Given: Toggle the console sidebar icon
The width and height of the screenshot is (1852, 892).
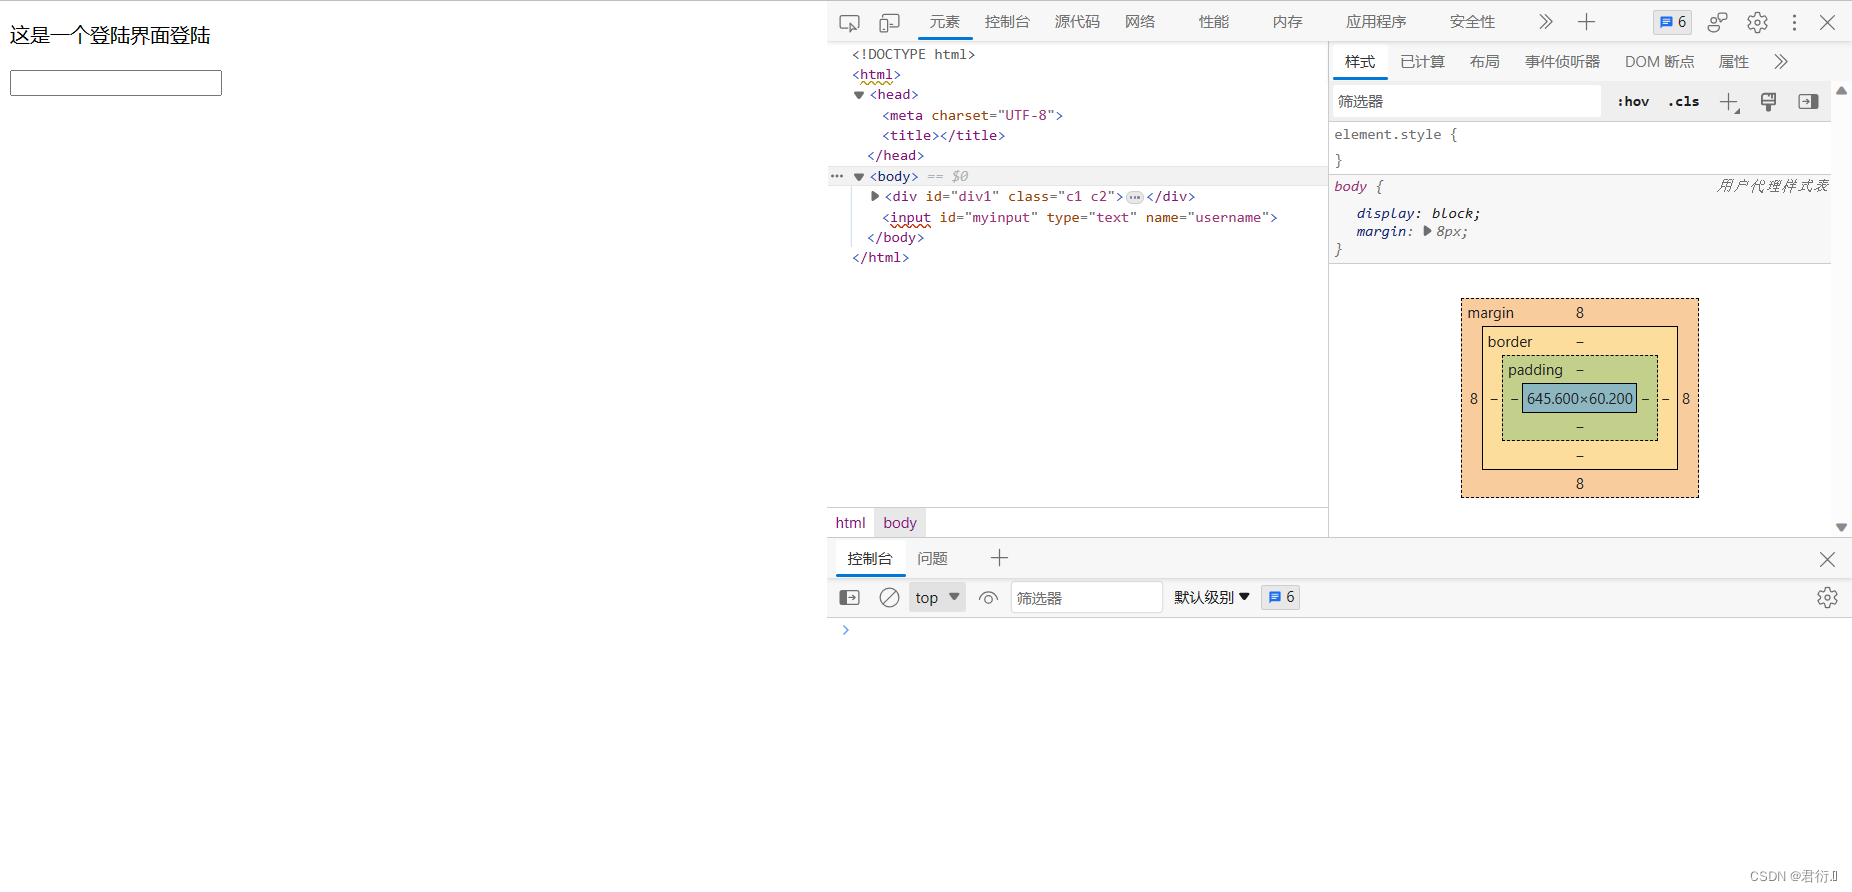Looking at the screenshot, I should tap(849, 598).
